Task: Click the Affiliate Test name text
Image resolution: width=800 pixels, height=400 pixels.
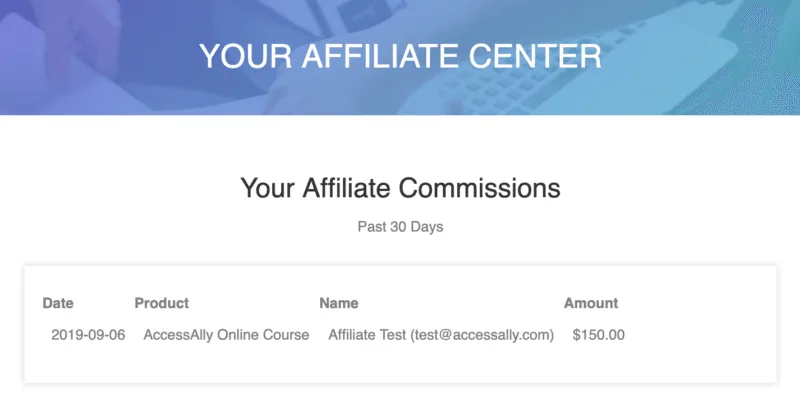Action: [x=367, y=335]
